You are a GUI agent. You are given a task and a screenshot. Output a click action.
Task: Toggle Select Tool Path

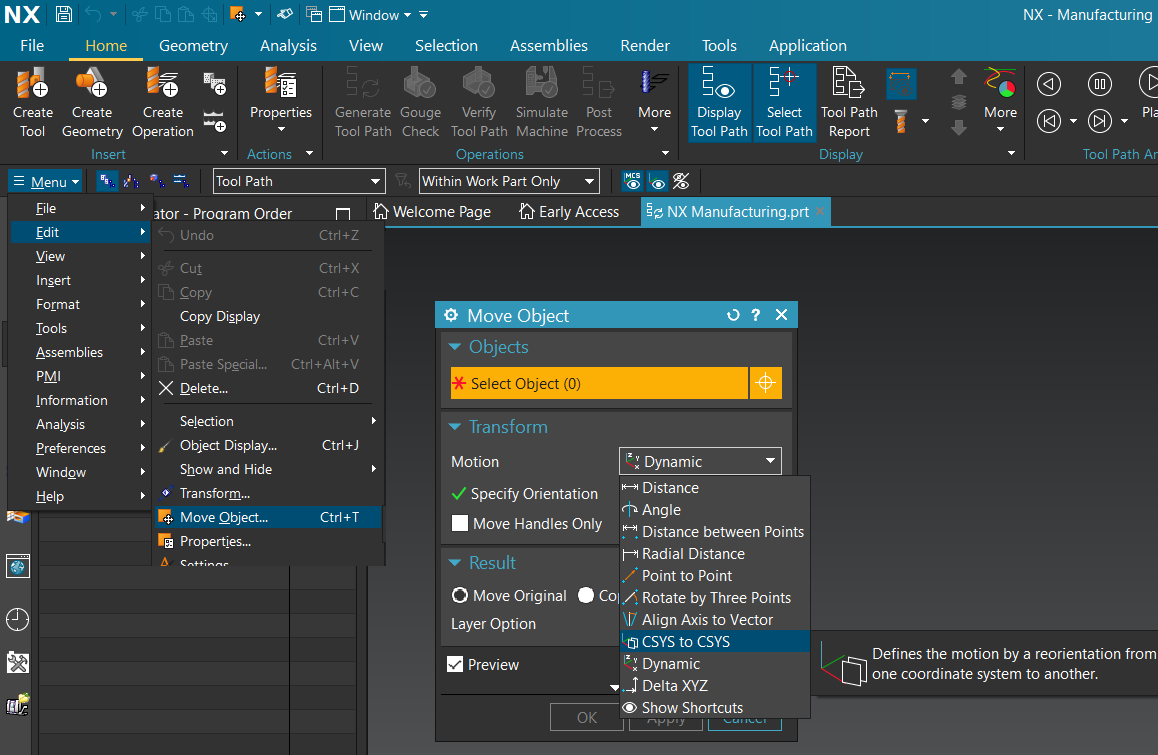tap(784, 102)
